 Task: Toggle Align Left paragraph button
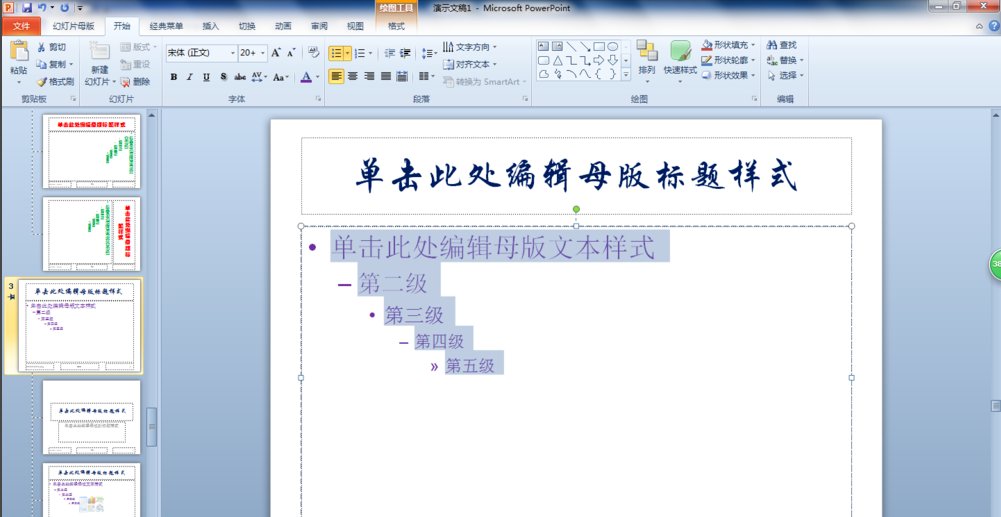click(x=336, y=76)
